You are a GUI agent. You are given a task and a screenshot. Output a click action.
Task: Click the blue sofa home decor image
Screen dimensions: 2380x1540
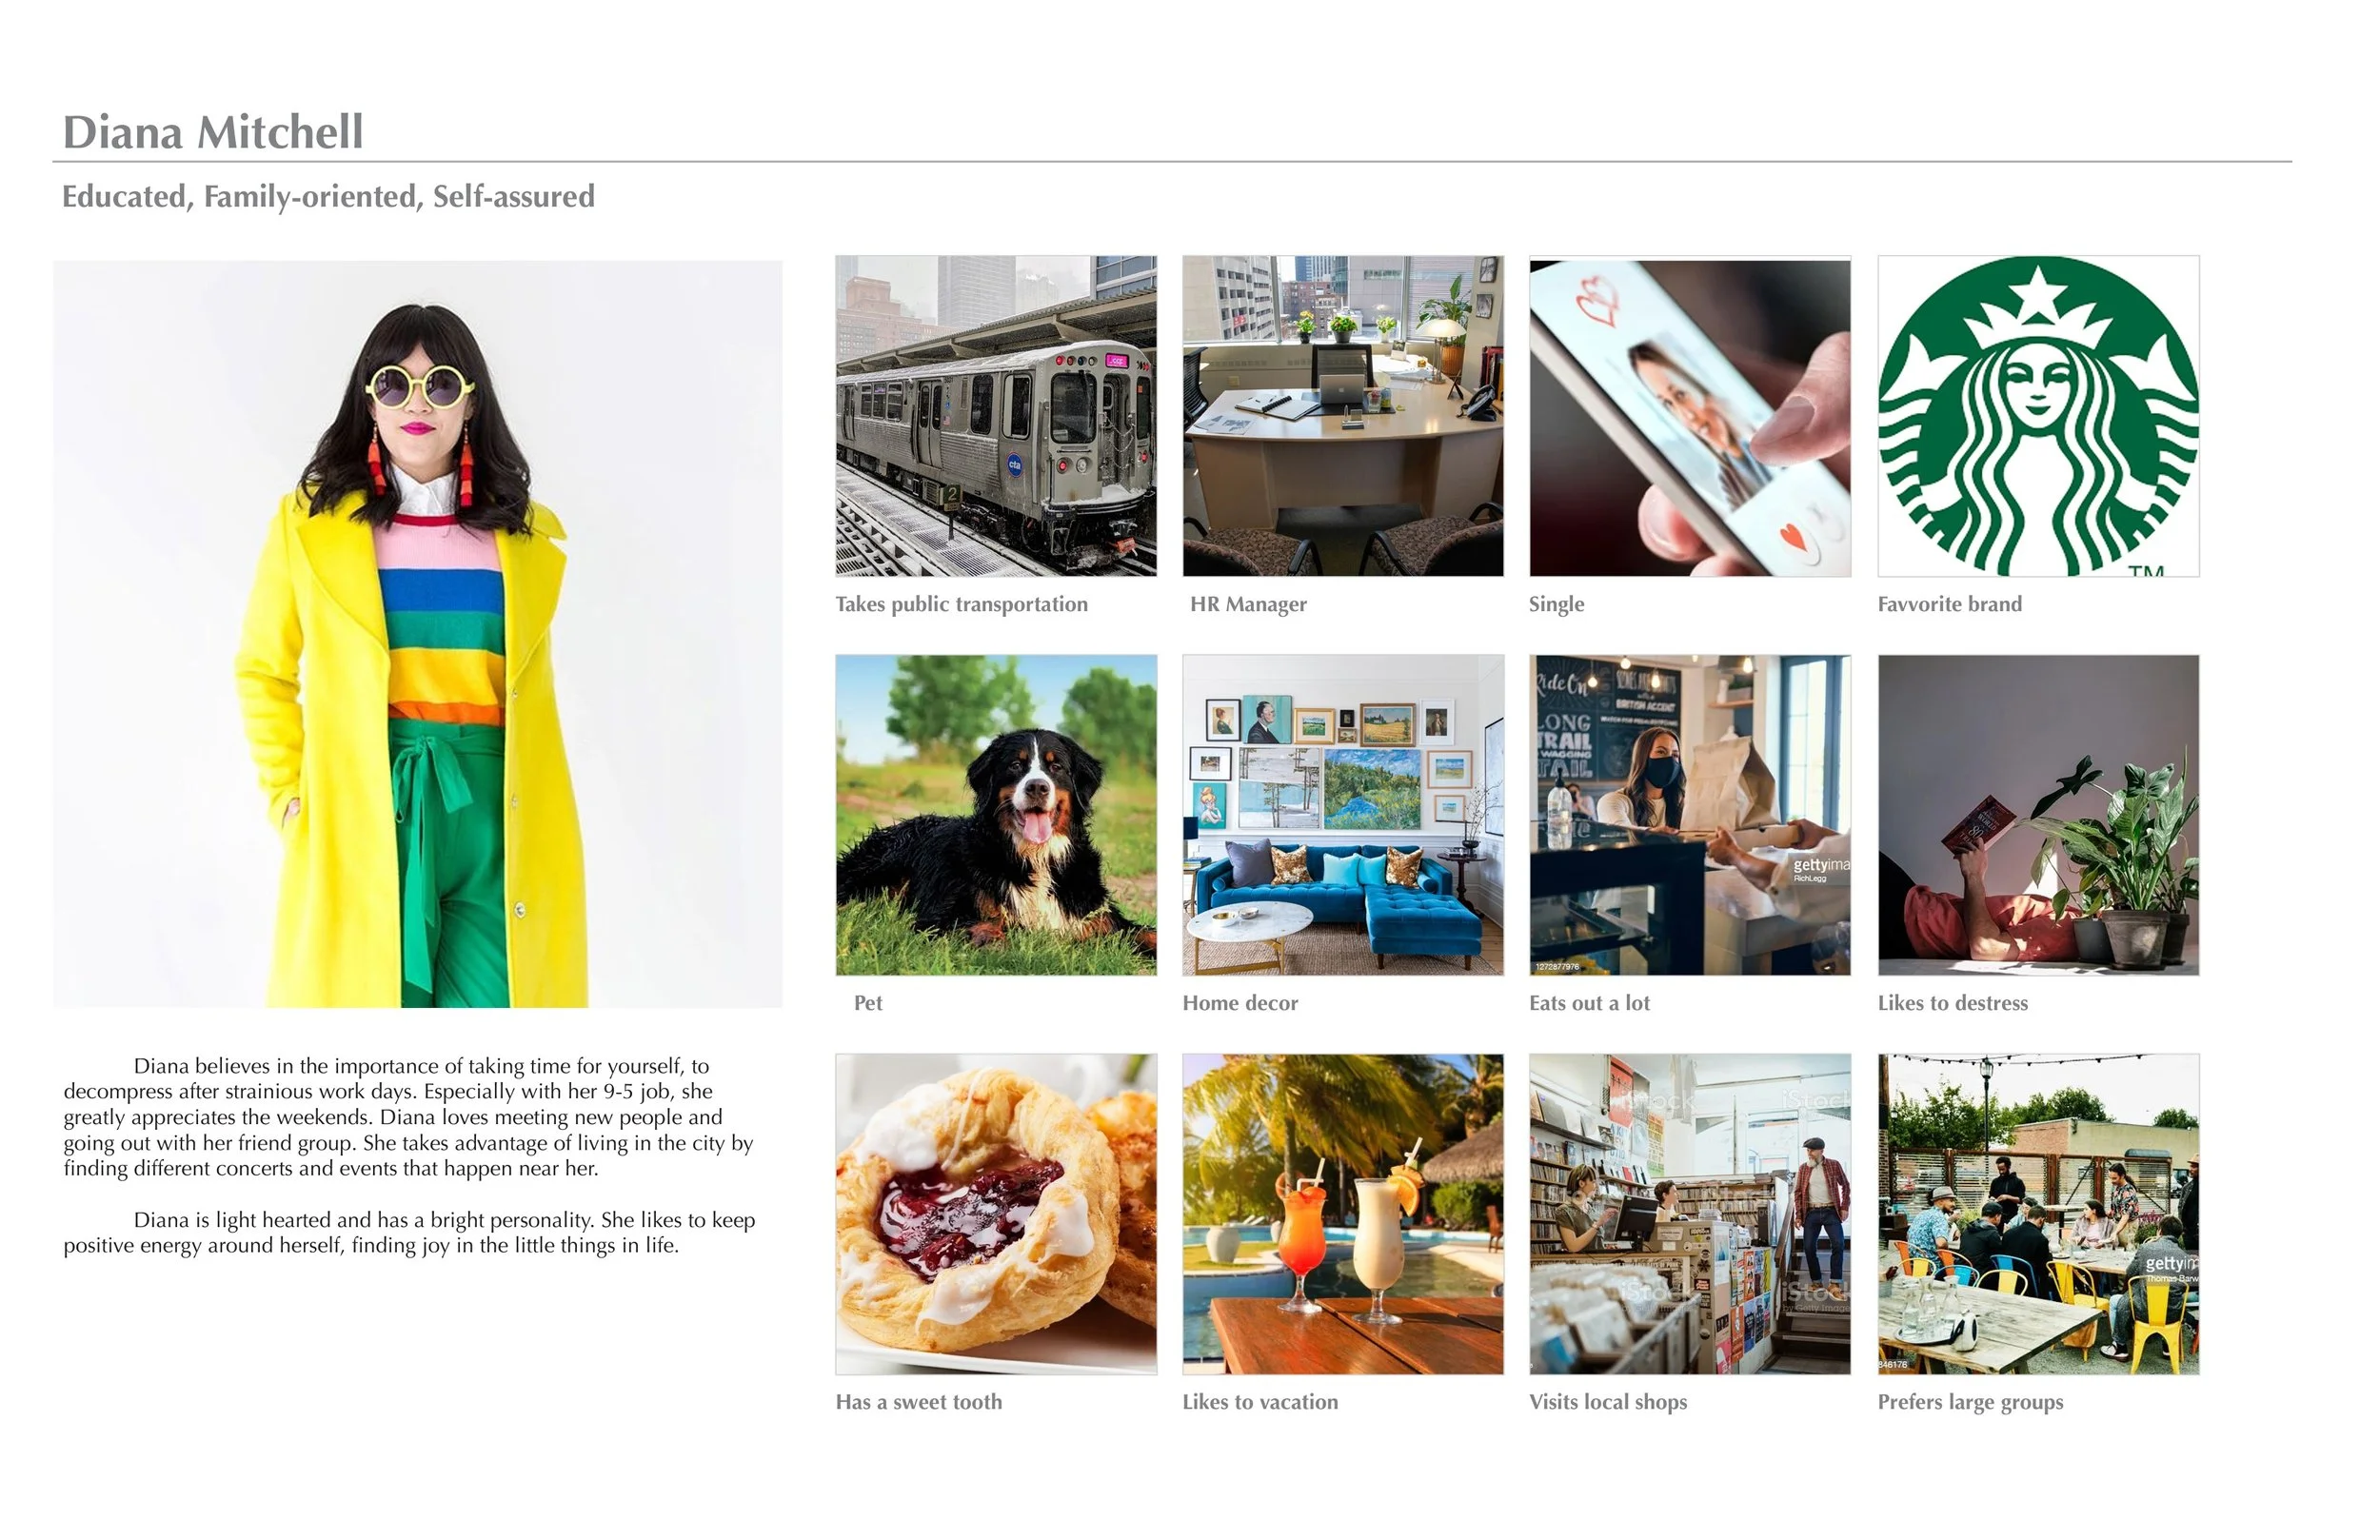[x=1343, y=815]
